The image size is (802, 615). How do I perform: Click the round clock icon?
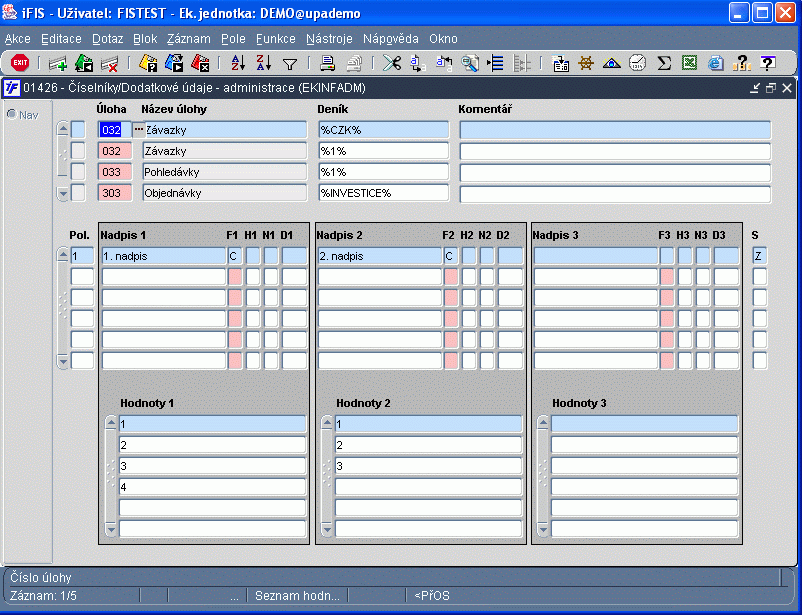point(637,63)
